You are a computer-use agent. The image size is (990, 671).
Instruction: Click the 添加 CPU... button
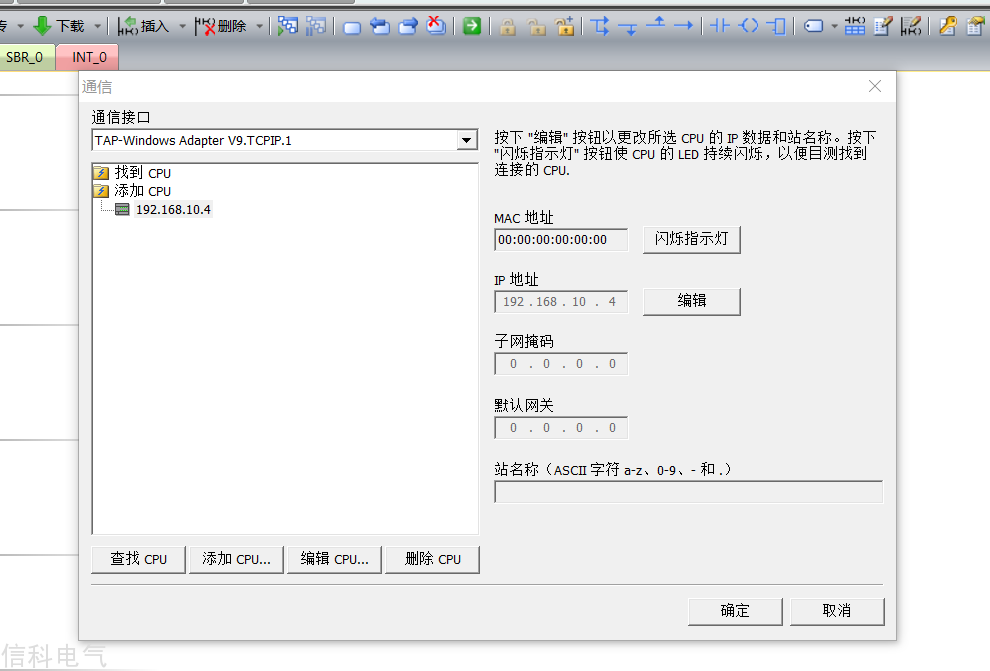236,559
